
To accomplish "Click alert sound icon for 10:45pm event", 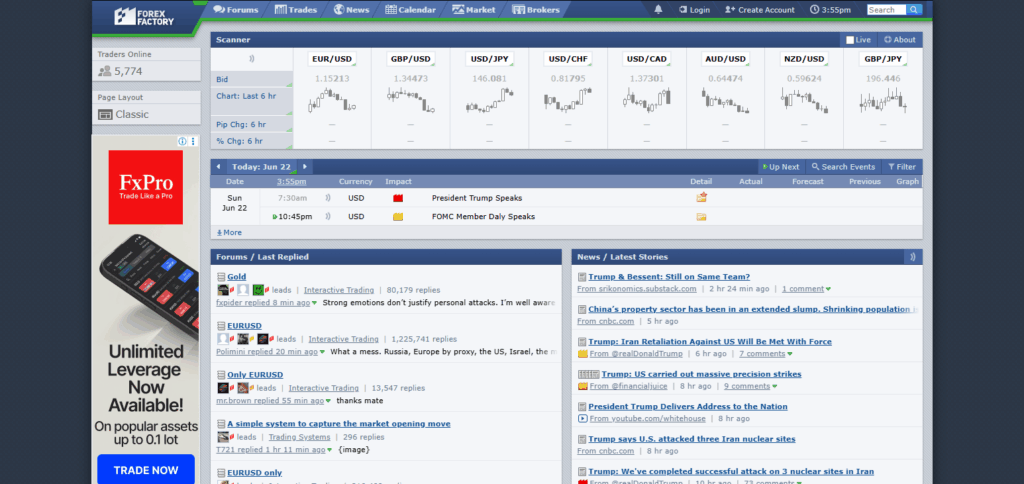I will 328,216.
